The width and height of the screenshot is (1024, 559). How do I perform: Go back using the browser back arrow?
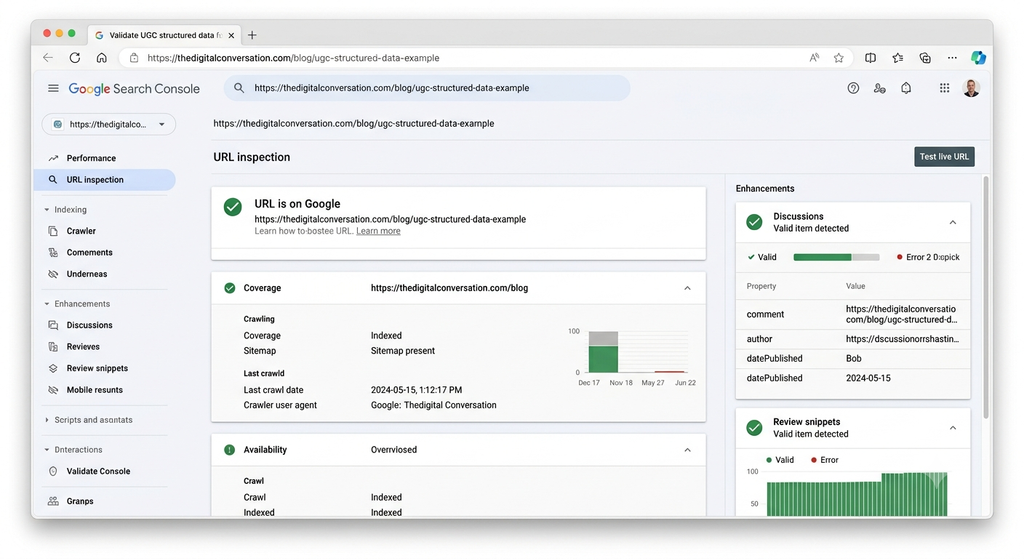pyautogui.click(x=48, y=57)
